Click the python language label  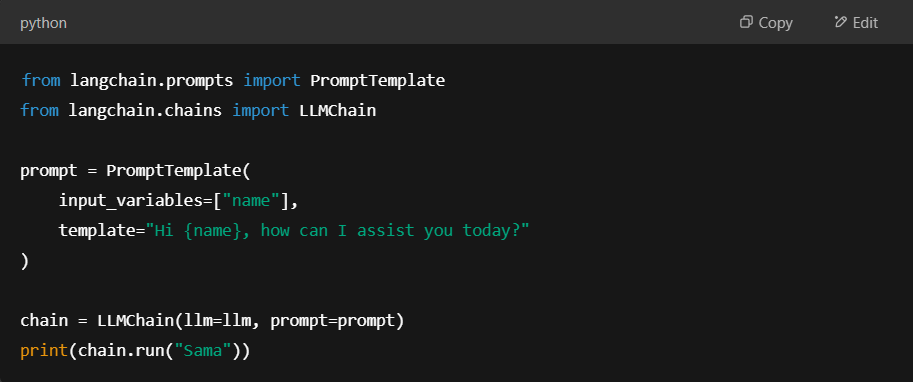43,23
